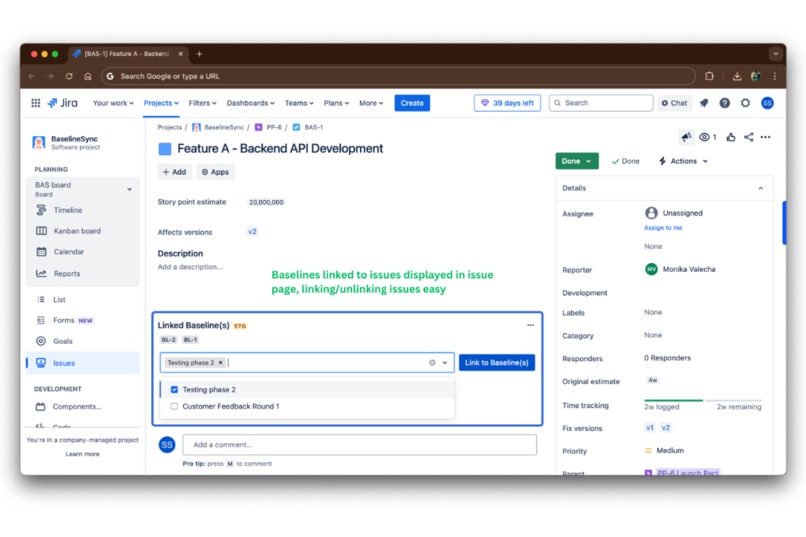Click the feedback megaphone icon
This screenshot has height=537, width=806.
[686, 137]
